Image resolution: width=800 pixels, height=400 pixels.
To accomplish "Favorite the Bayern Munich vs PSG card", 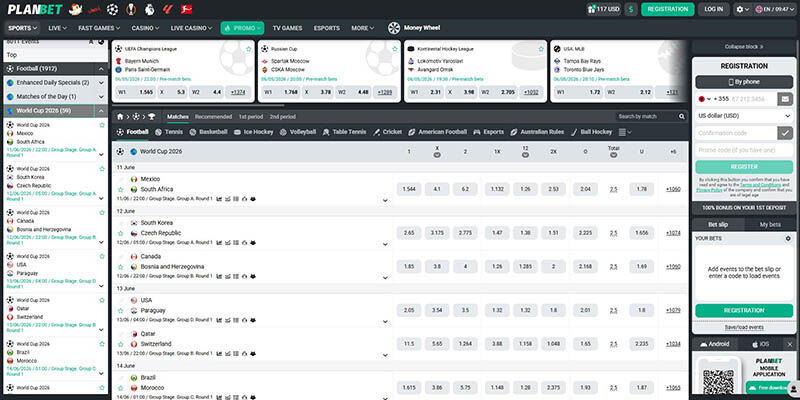I will click(248, 49).
